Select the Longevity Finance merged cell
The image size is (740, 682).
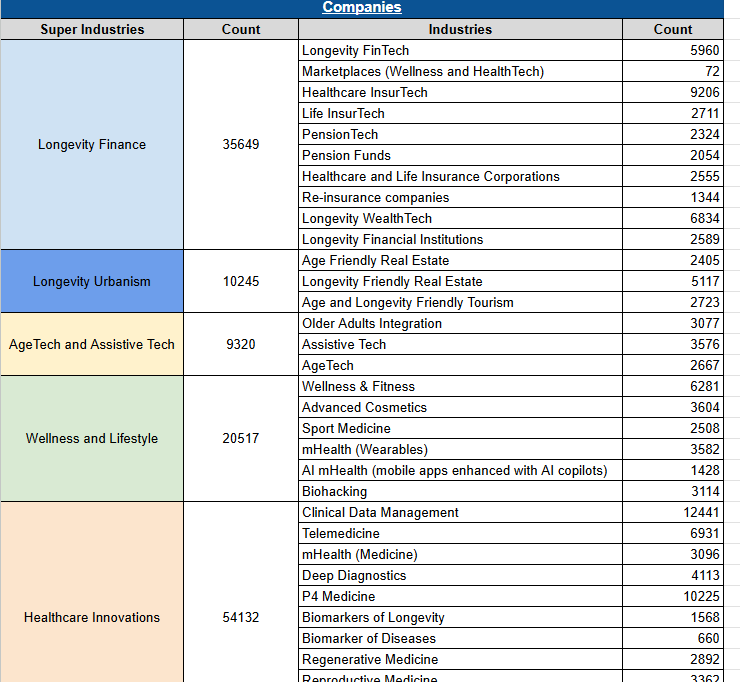92,145
